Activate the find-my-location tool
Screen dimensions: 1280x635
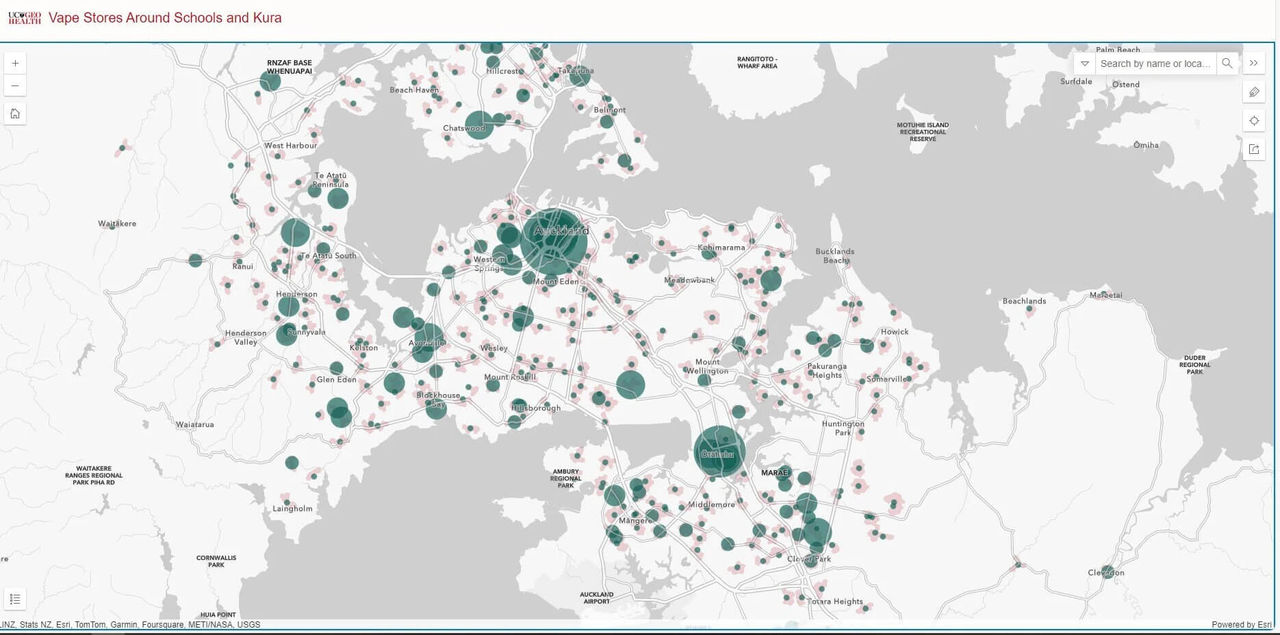pyautogui.click(x=1254, y=120)
